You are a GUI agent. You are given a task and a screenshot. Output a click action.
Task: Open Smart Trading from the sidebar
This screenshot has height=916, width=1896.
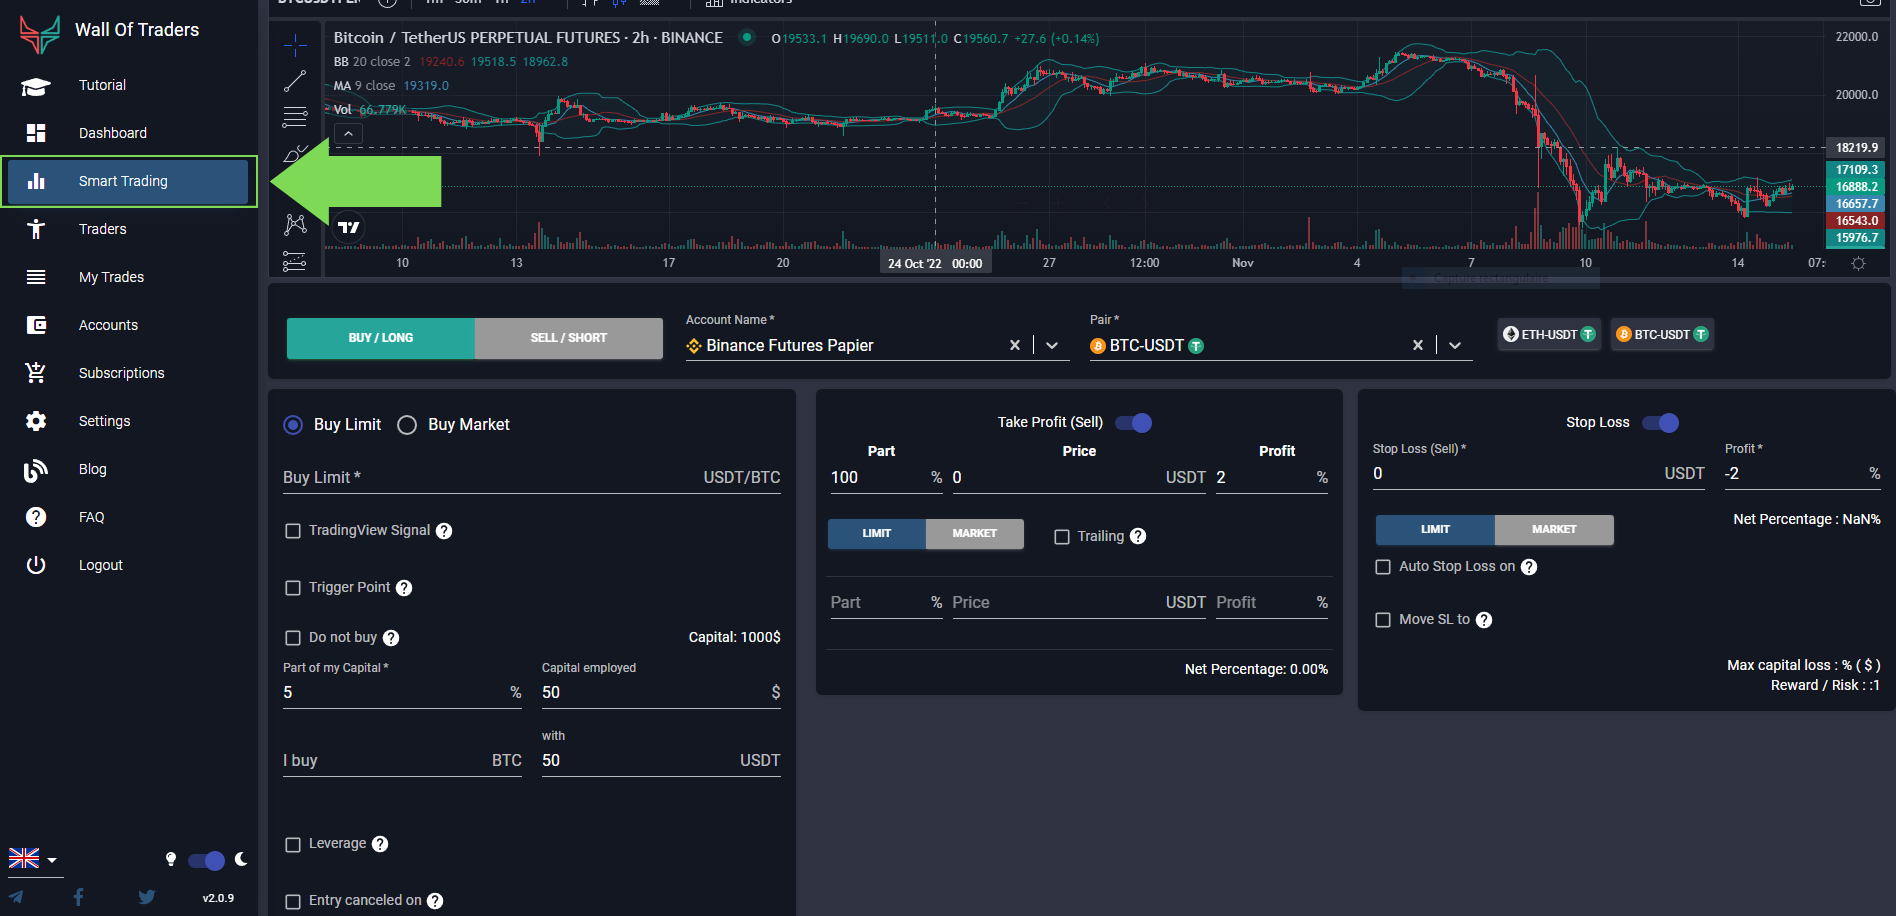(123, 181)
